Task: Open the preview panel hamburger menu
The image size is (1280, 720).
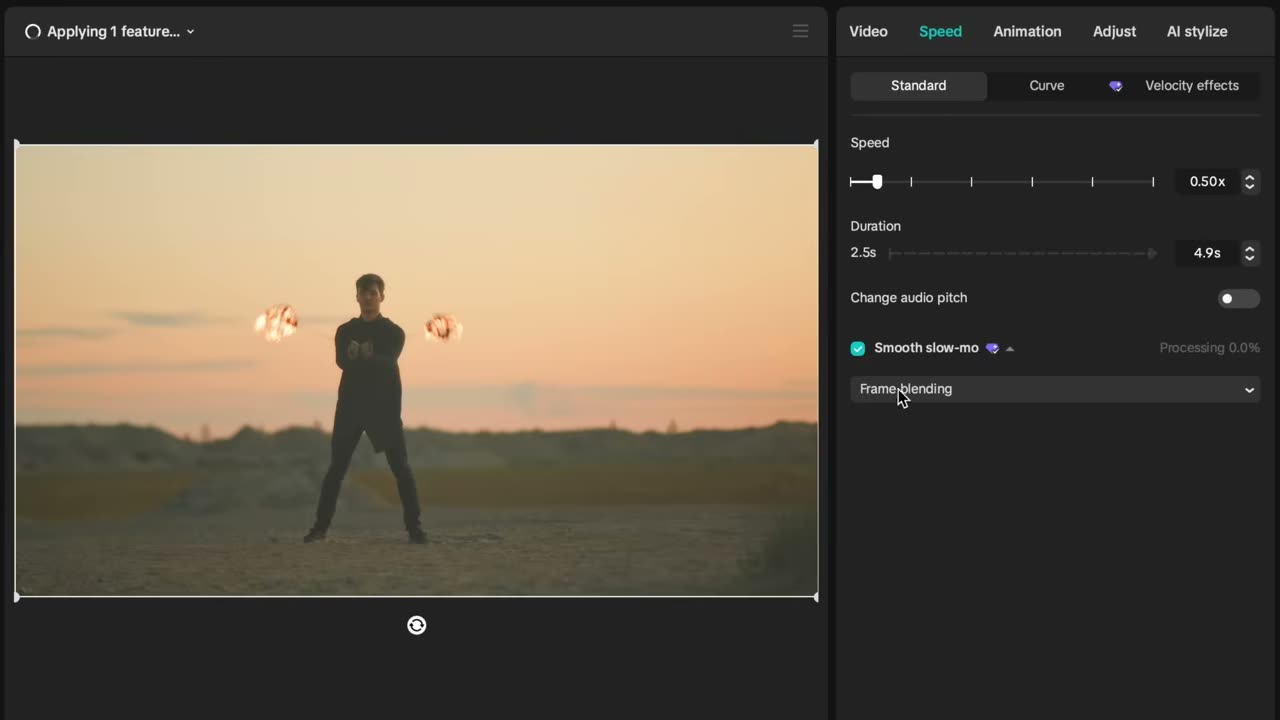Action: (x=800, y=31)
